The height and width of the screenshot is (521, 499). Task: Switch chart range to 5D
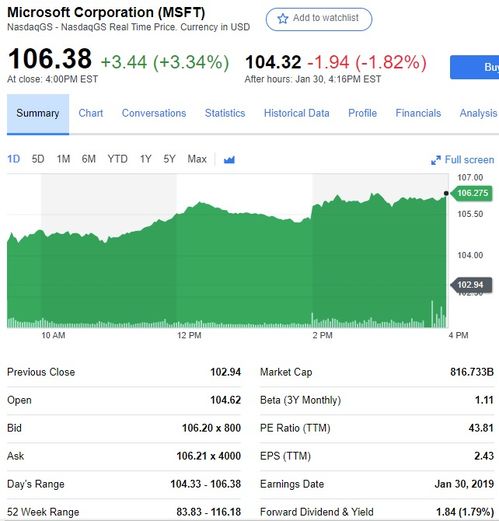[38, 159]
